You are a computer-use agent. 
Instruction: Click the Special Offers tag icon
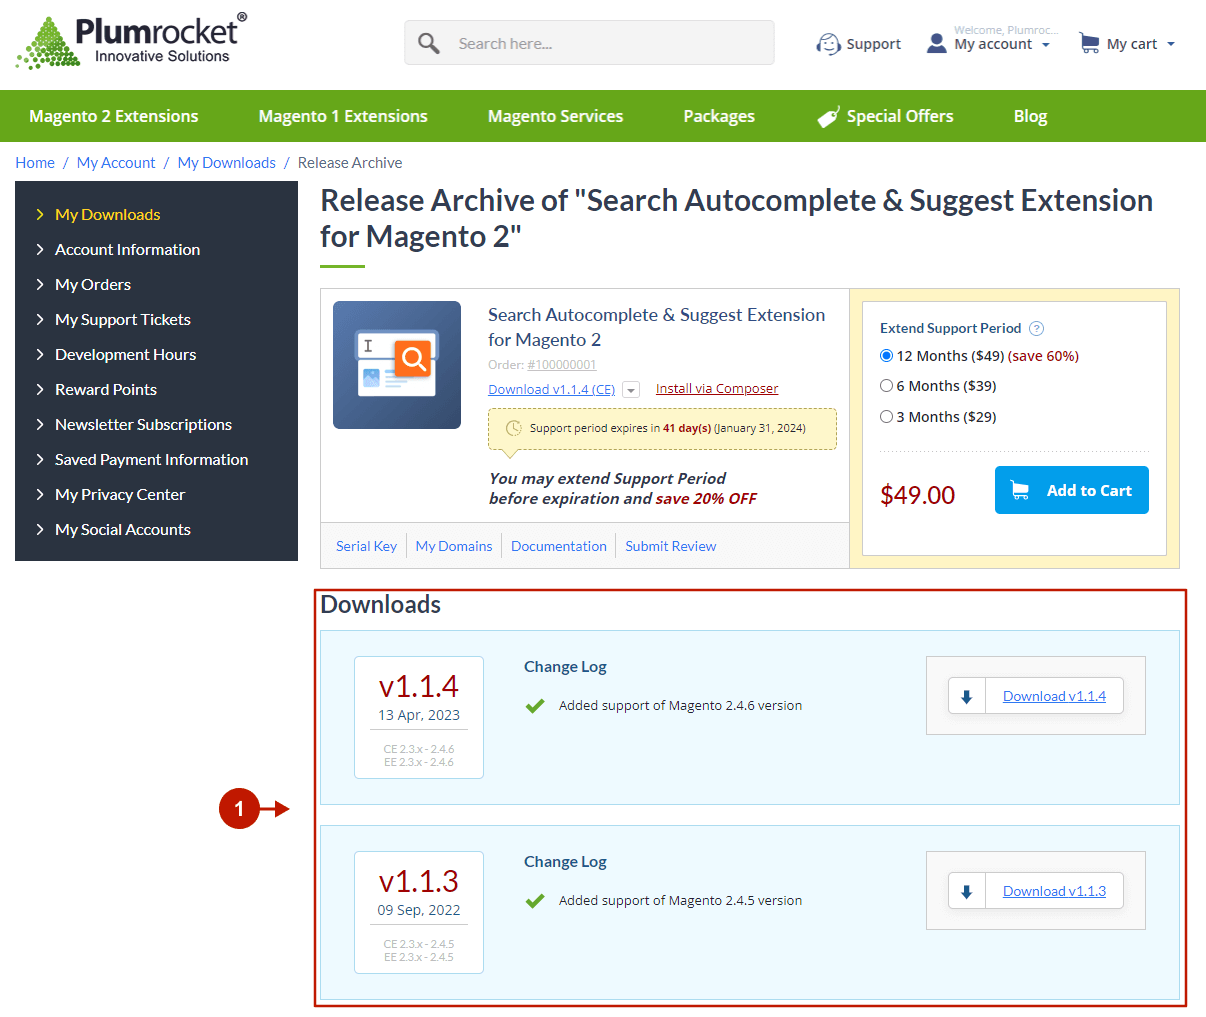pyautogui.click(x=828, y=117)
